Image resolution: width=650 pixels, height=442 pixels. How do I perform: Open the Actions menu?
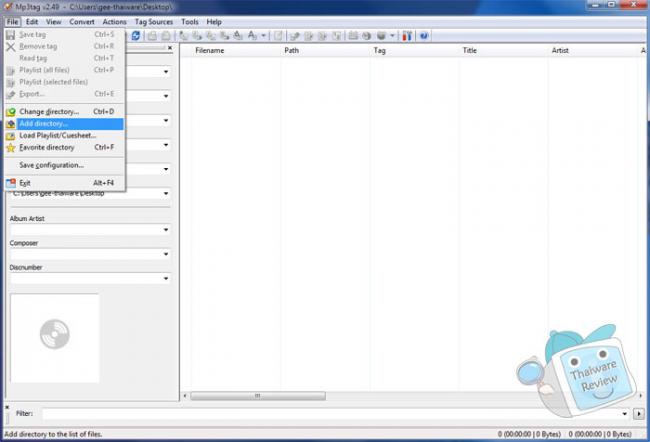[114, 22]
